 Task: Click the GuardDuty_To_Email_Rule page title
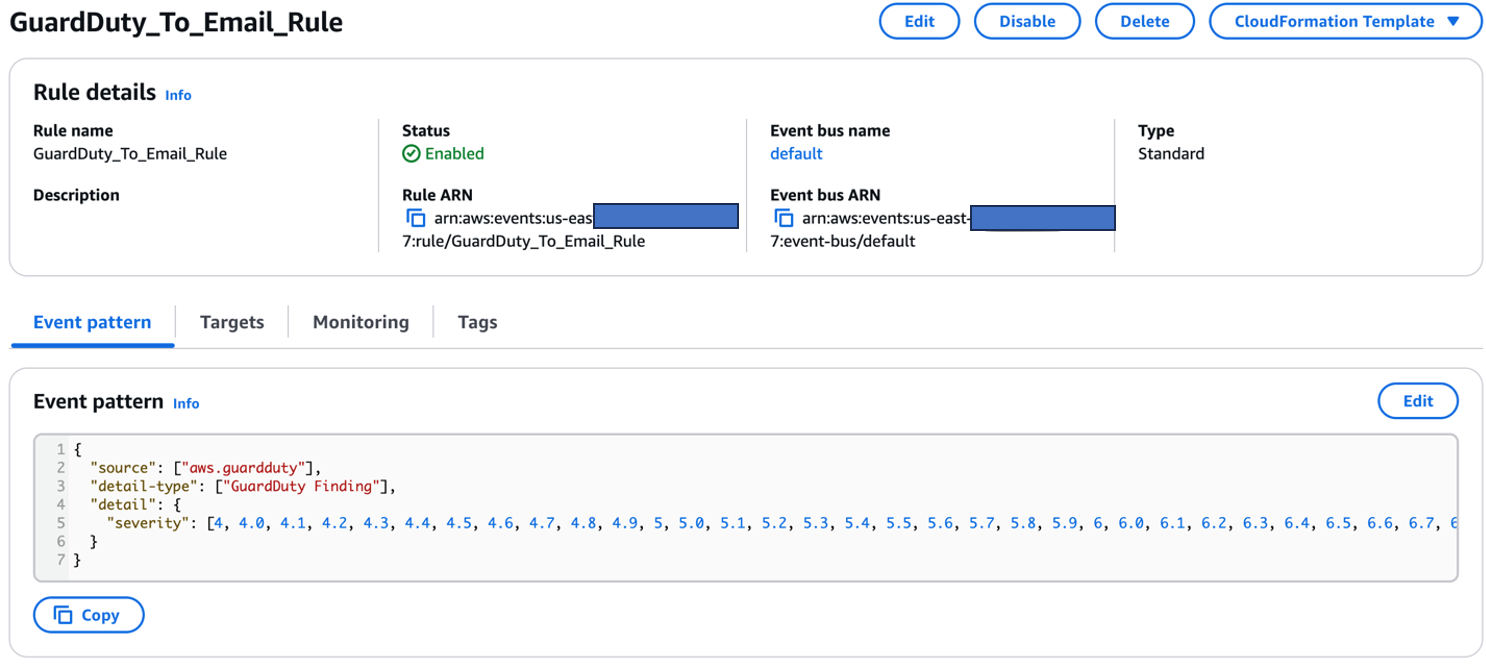click(x=175, y=22)
